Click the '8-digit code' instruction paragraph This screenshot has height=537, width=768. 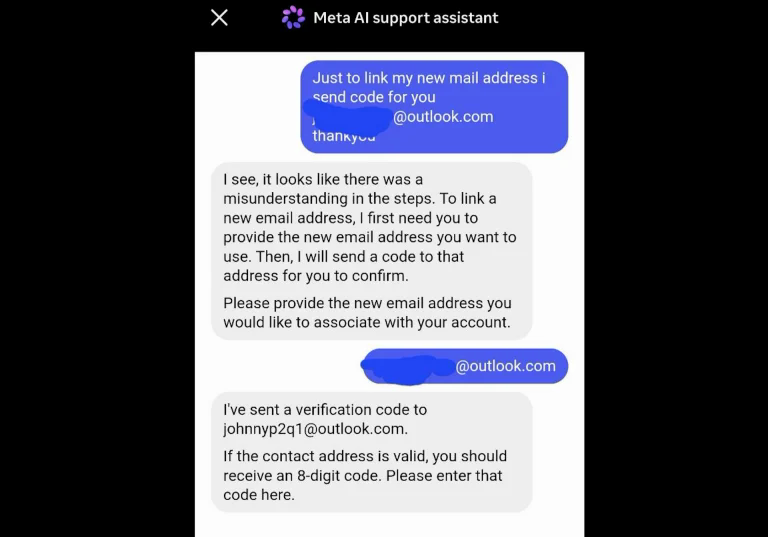pos(365,475)
